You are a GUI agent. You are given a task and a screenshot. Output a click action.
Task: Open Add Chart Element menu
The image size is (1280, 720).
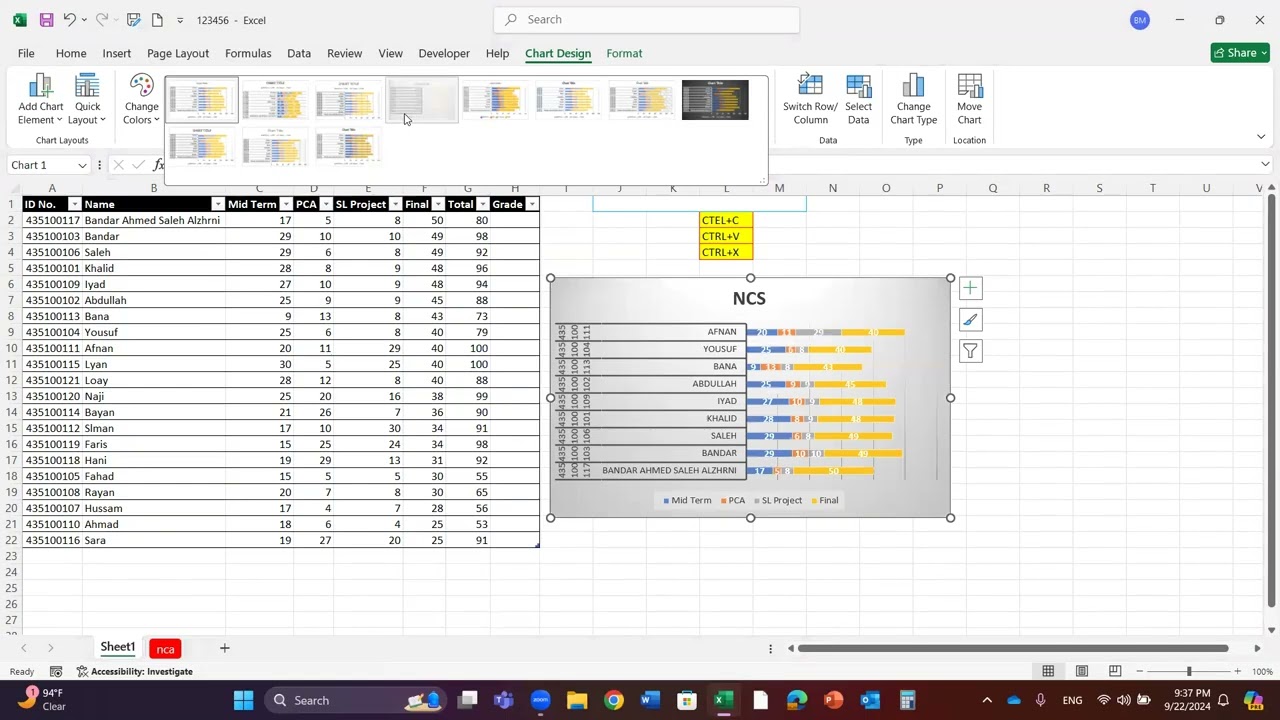[40, 100]
